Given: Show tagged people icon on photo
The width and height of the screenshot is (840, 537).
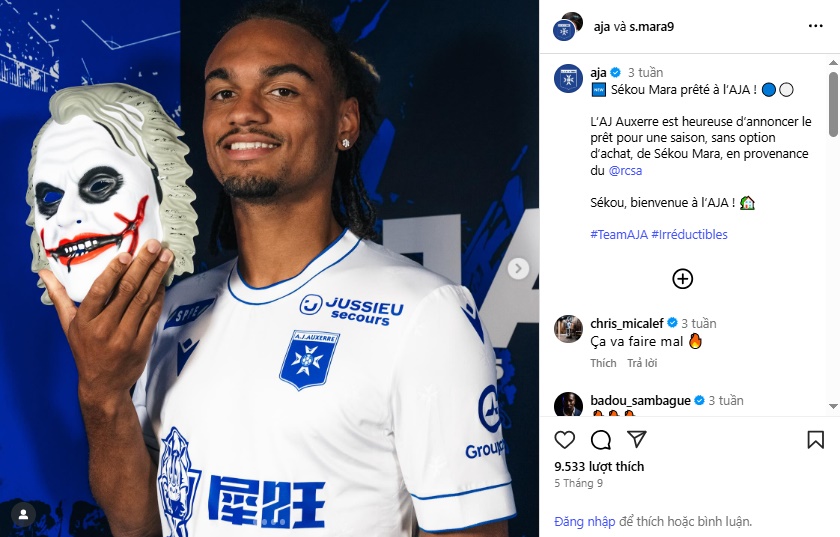Looking at the screenshot, I should [x=23, y=514].
